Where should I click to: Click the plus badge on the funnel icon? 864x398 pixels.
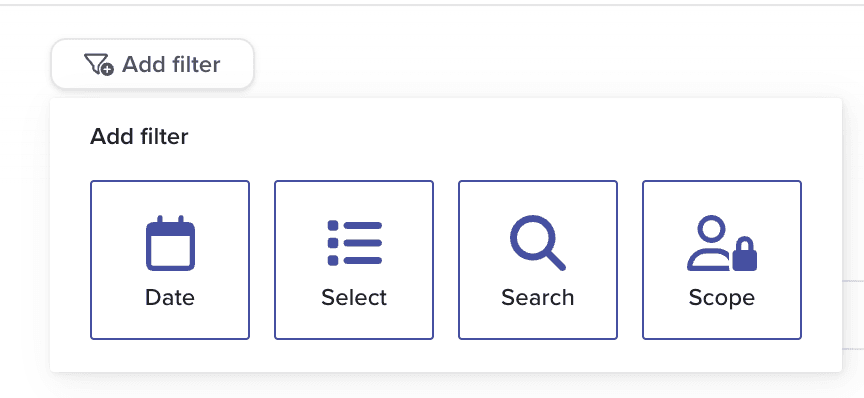point(107,69)
